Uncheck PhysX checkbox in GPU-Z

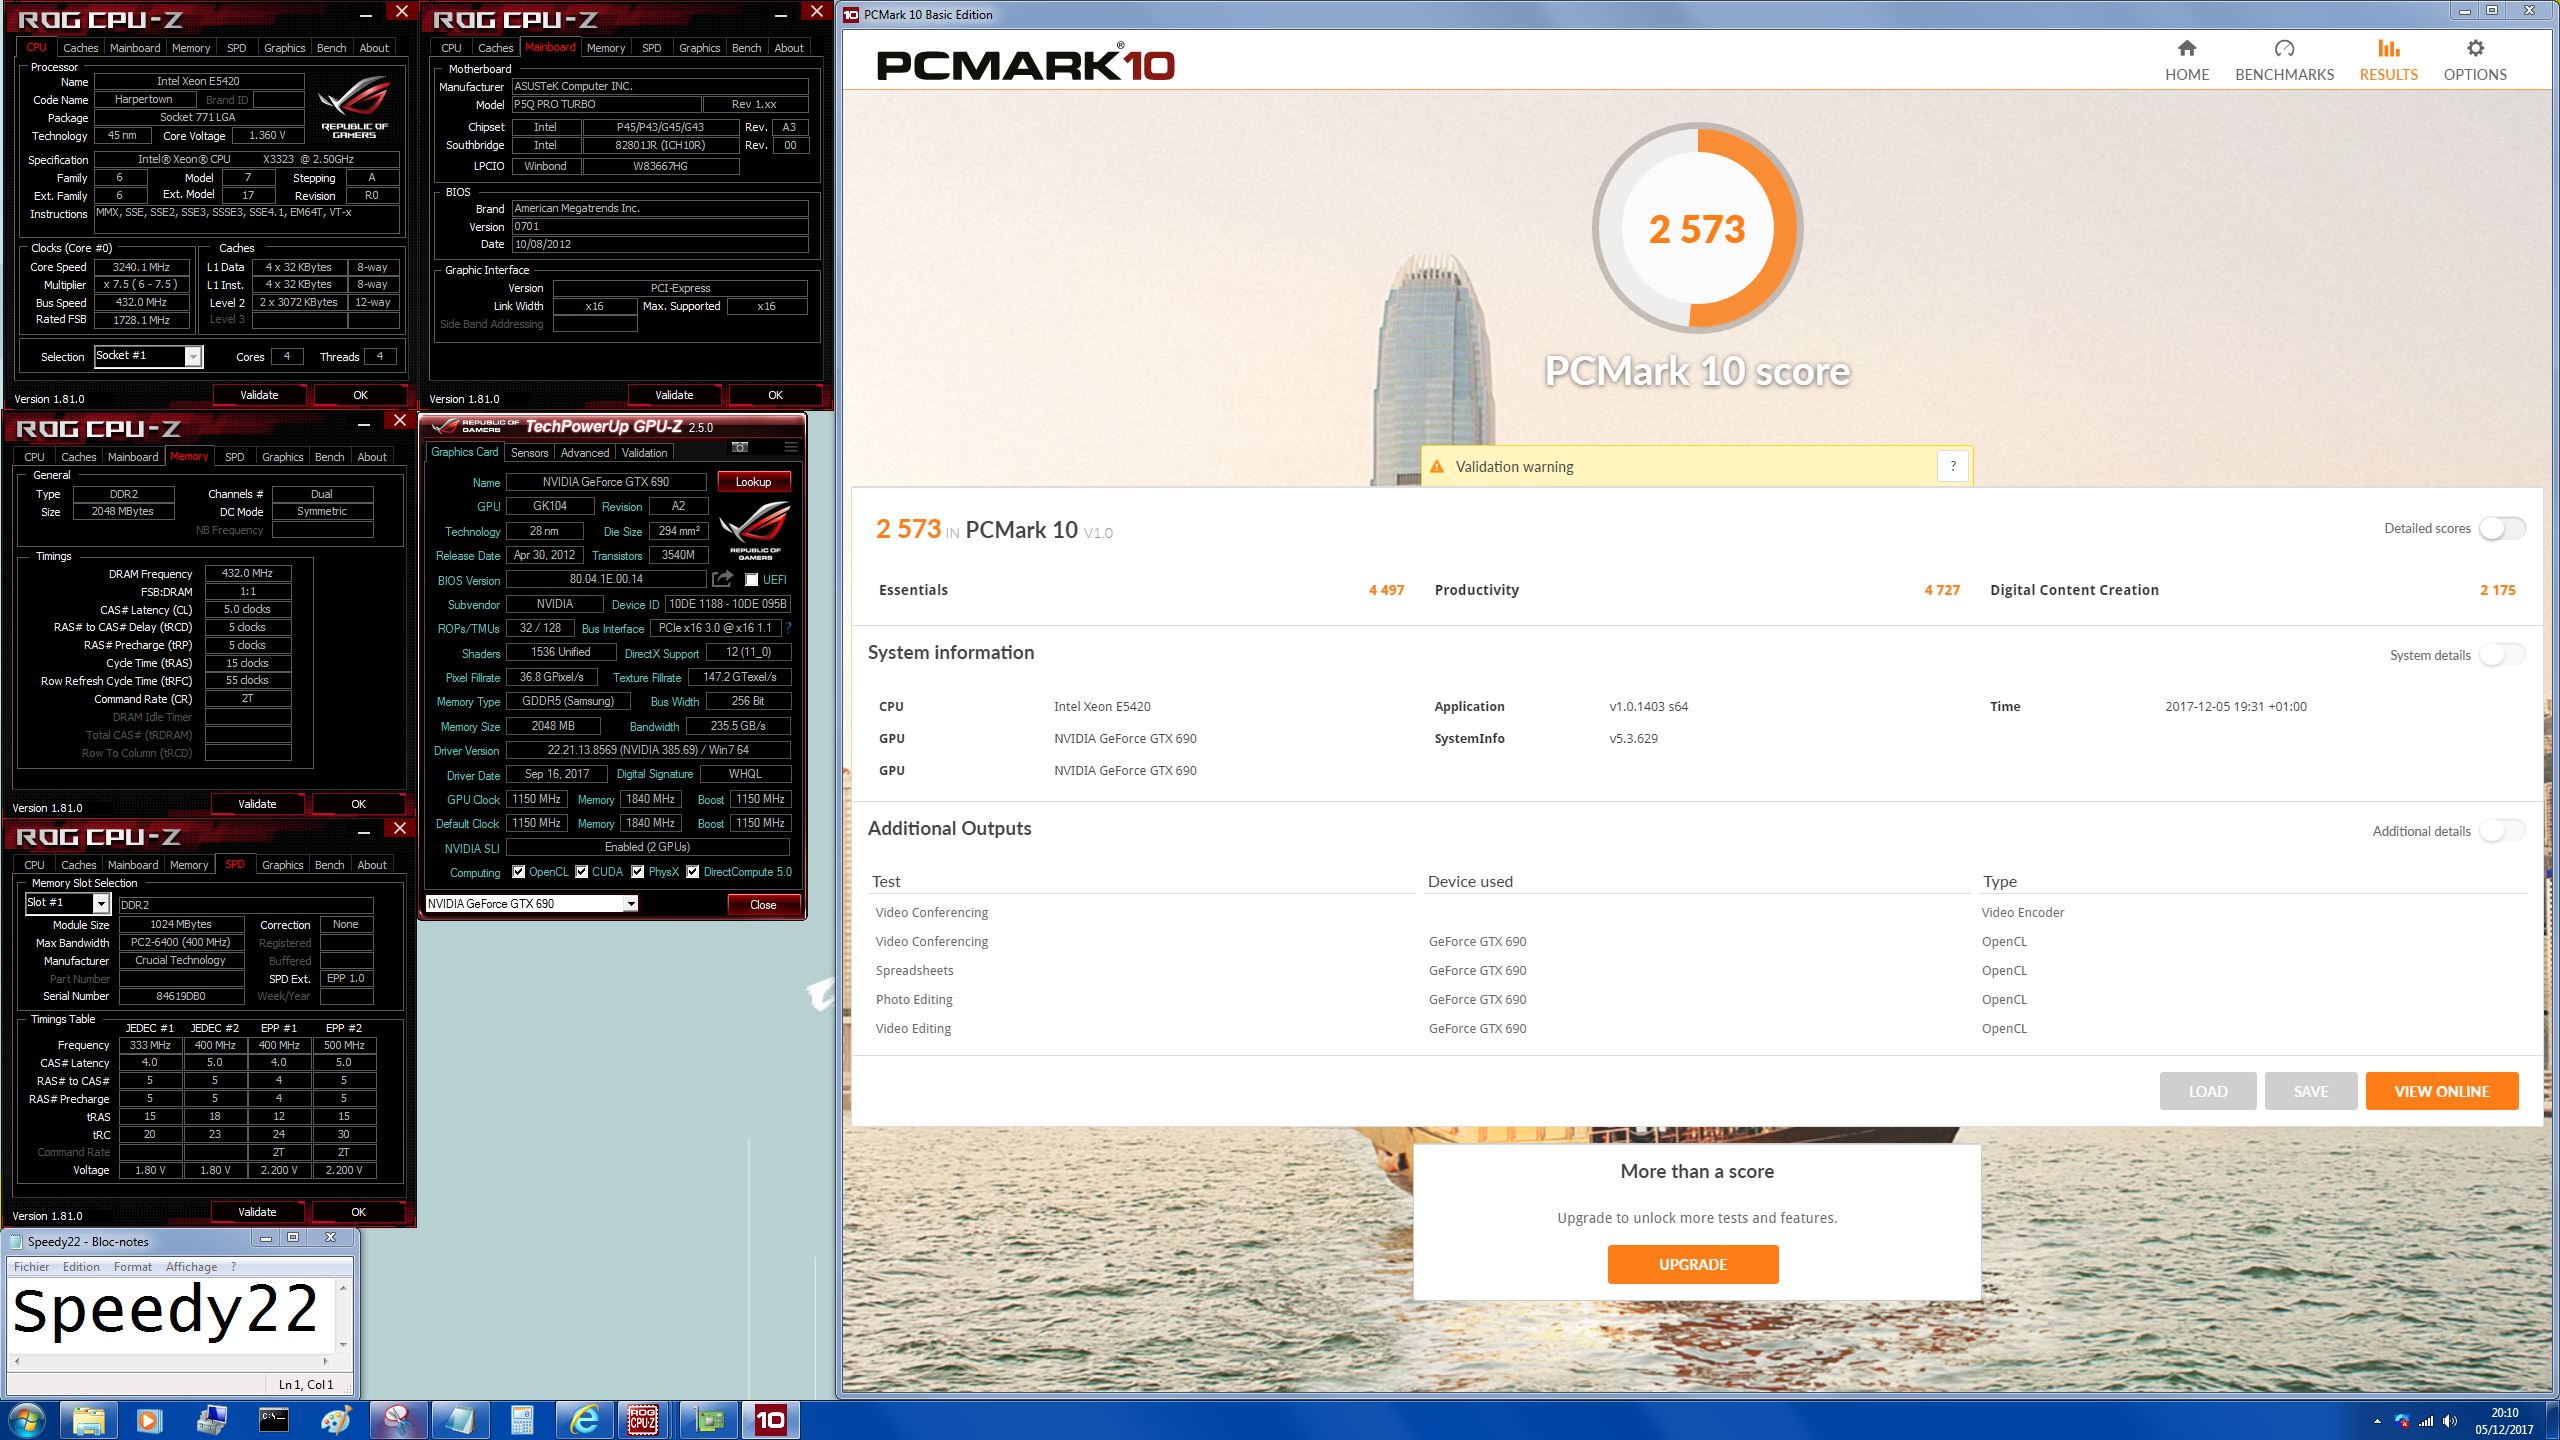[637, 872]
